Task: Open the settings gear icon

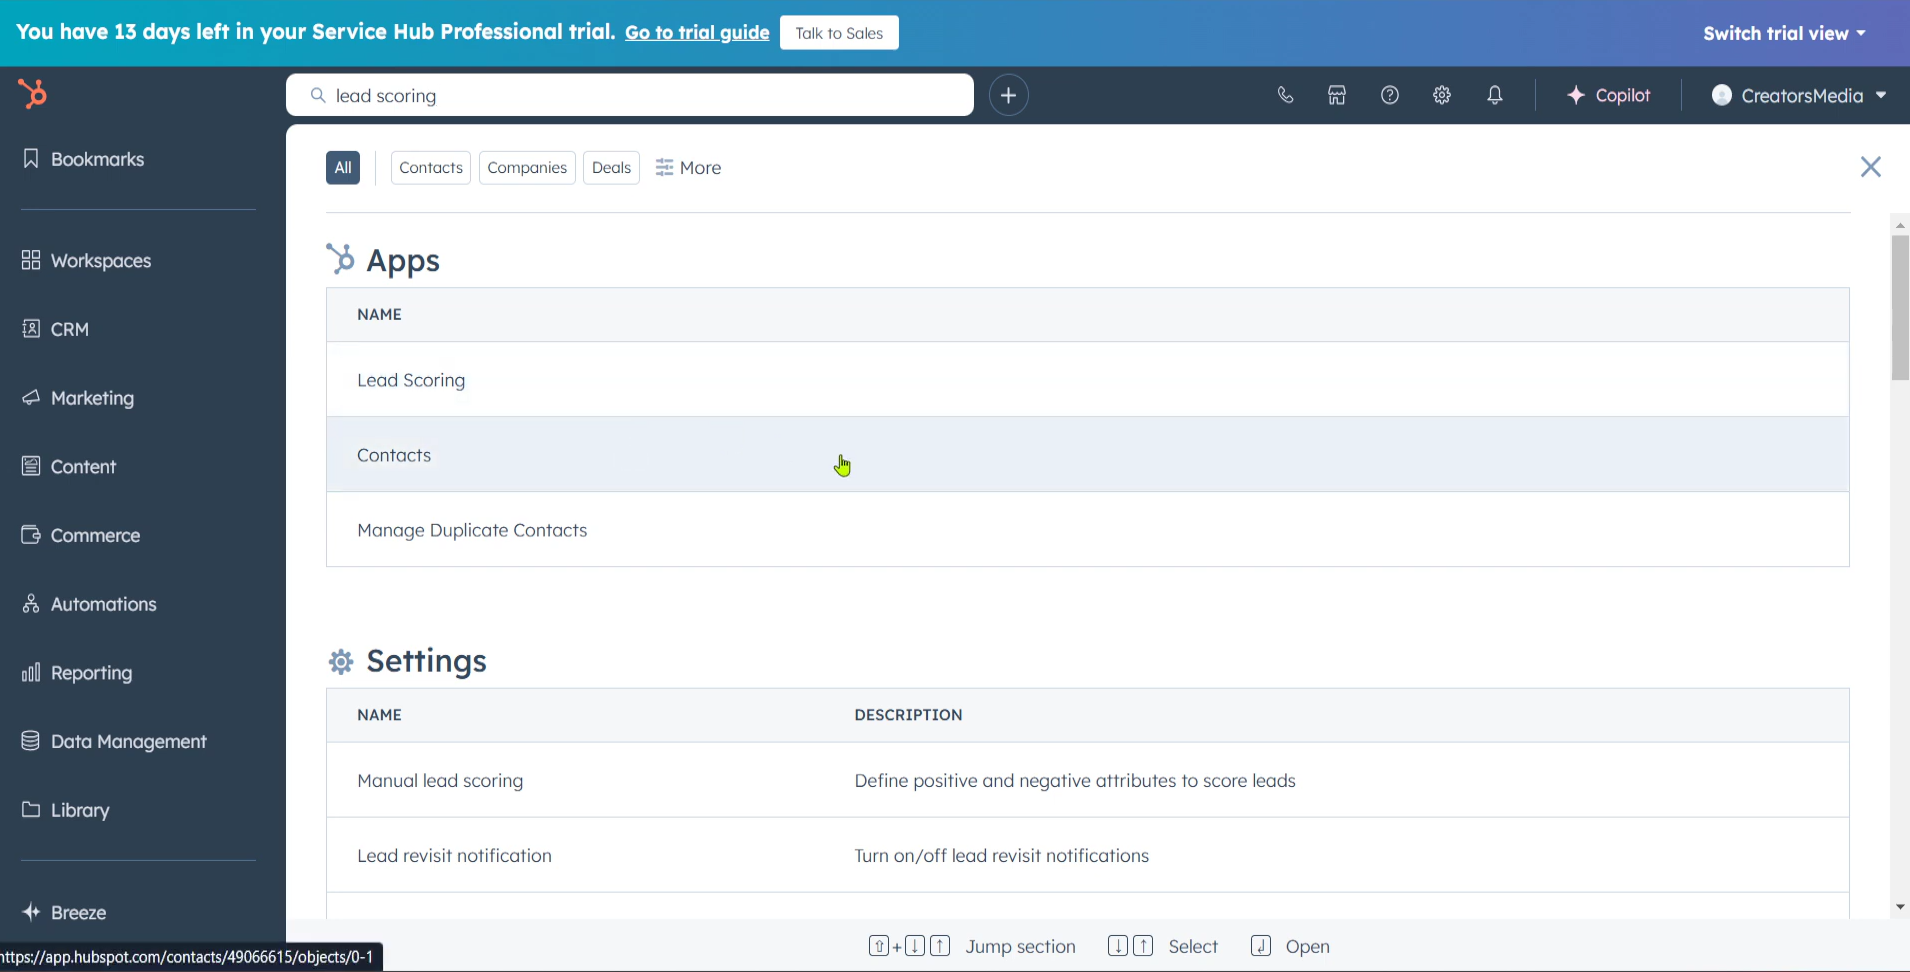Action: tap(1441, 95)
